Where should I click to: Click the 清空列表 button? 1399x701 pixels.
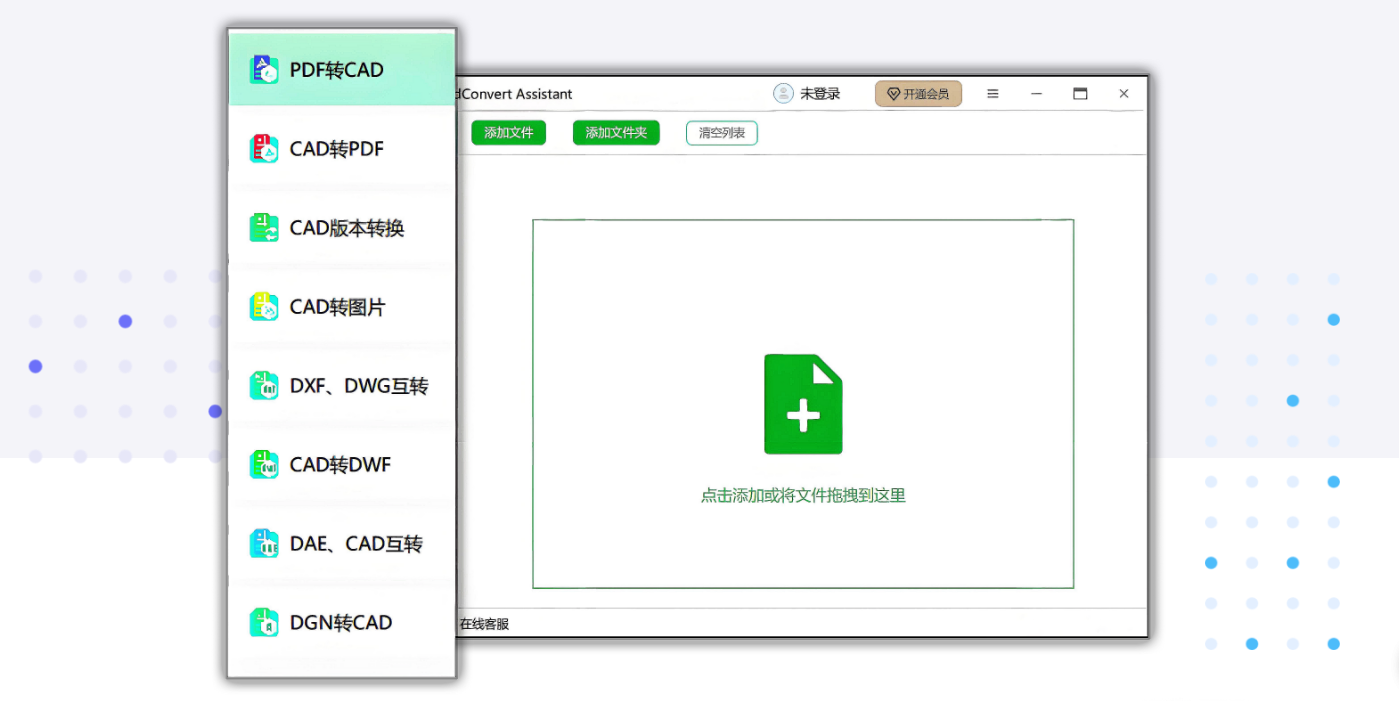(x=721, y=133)
